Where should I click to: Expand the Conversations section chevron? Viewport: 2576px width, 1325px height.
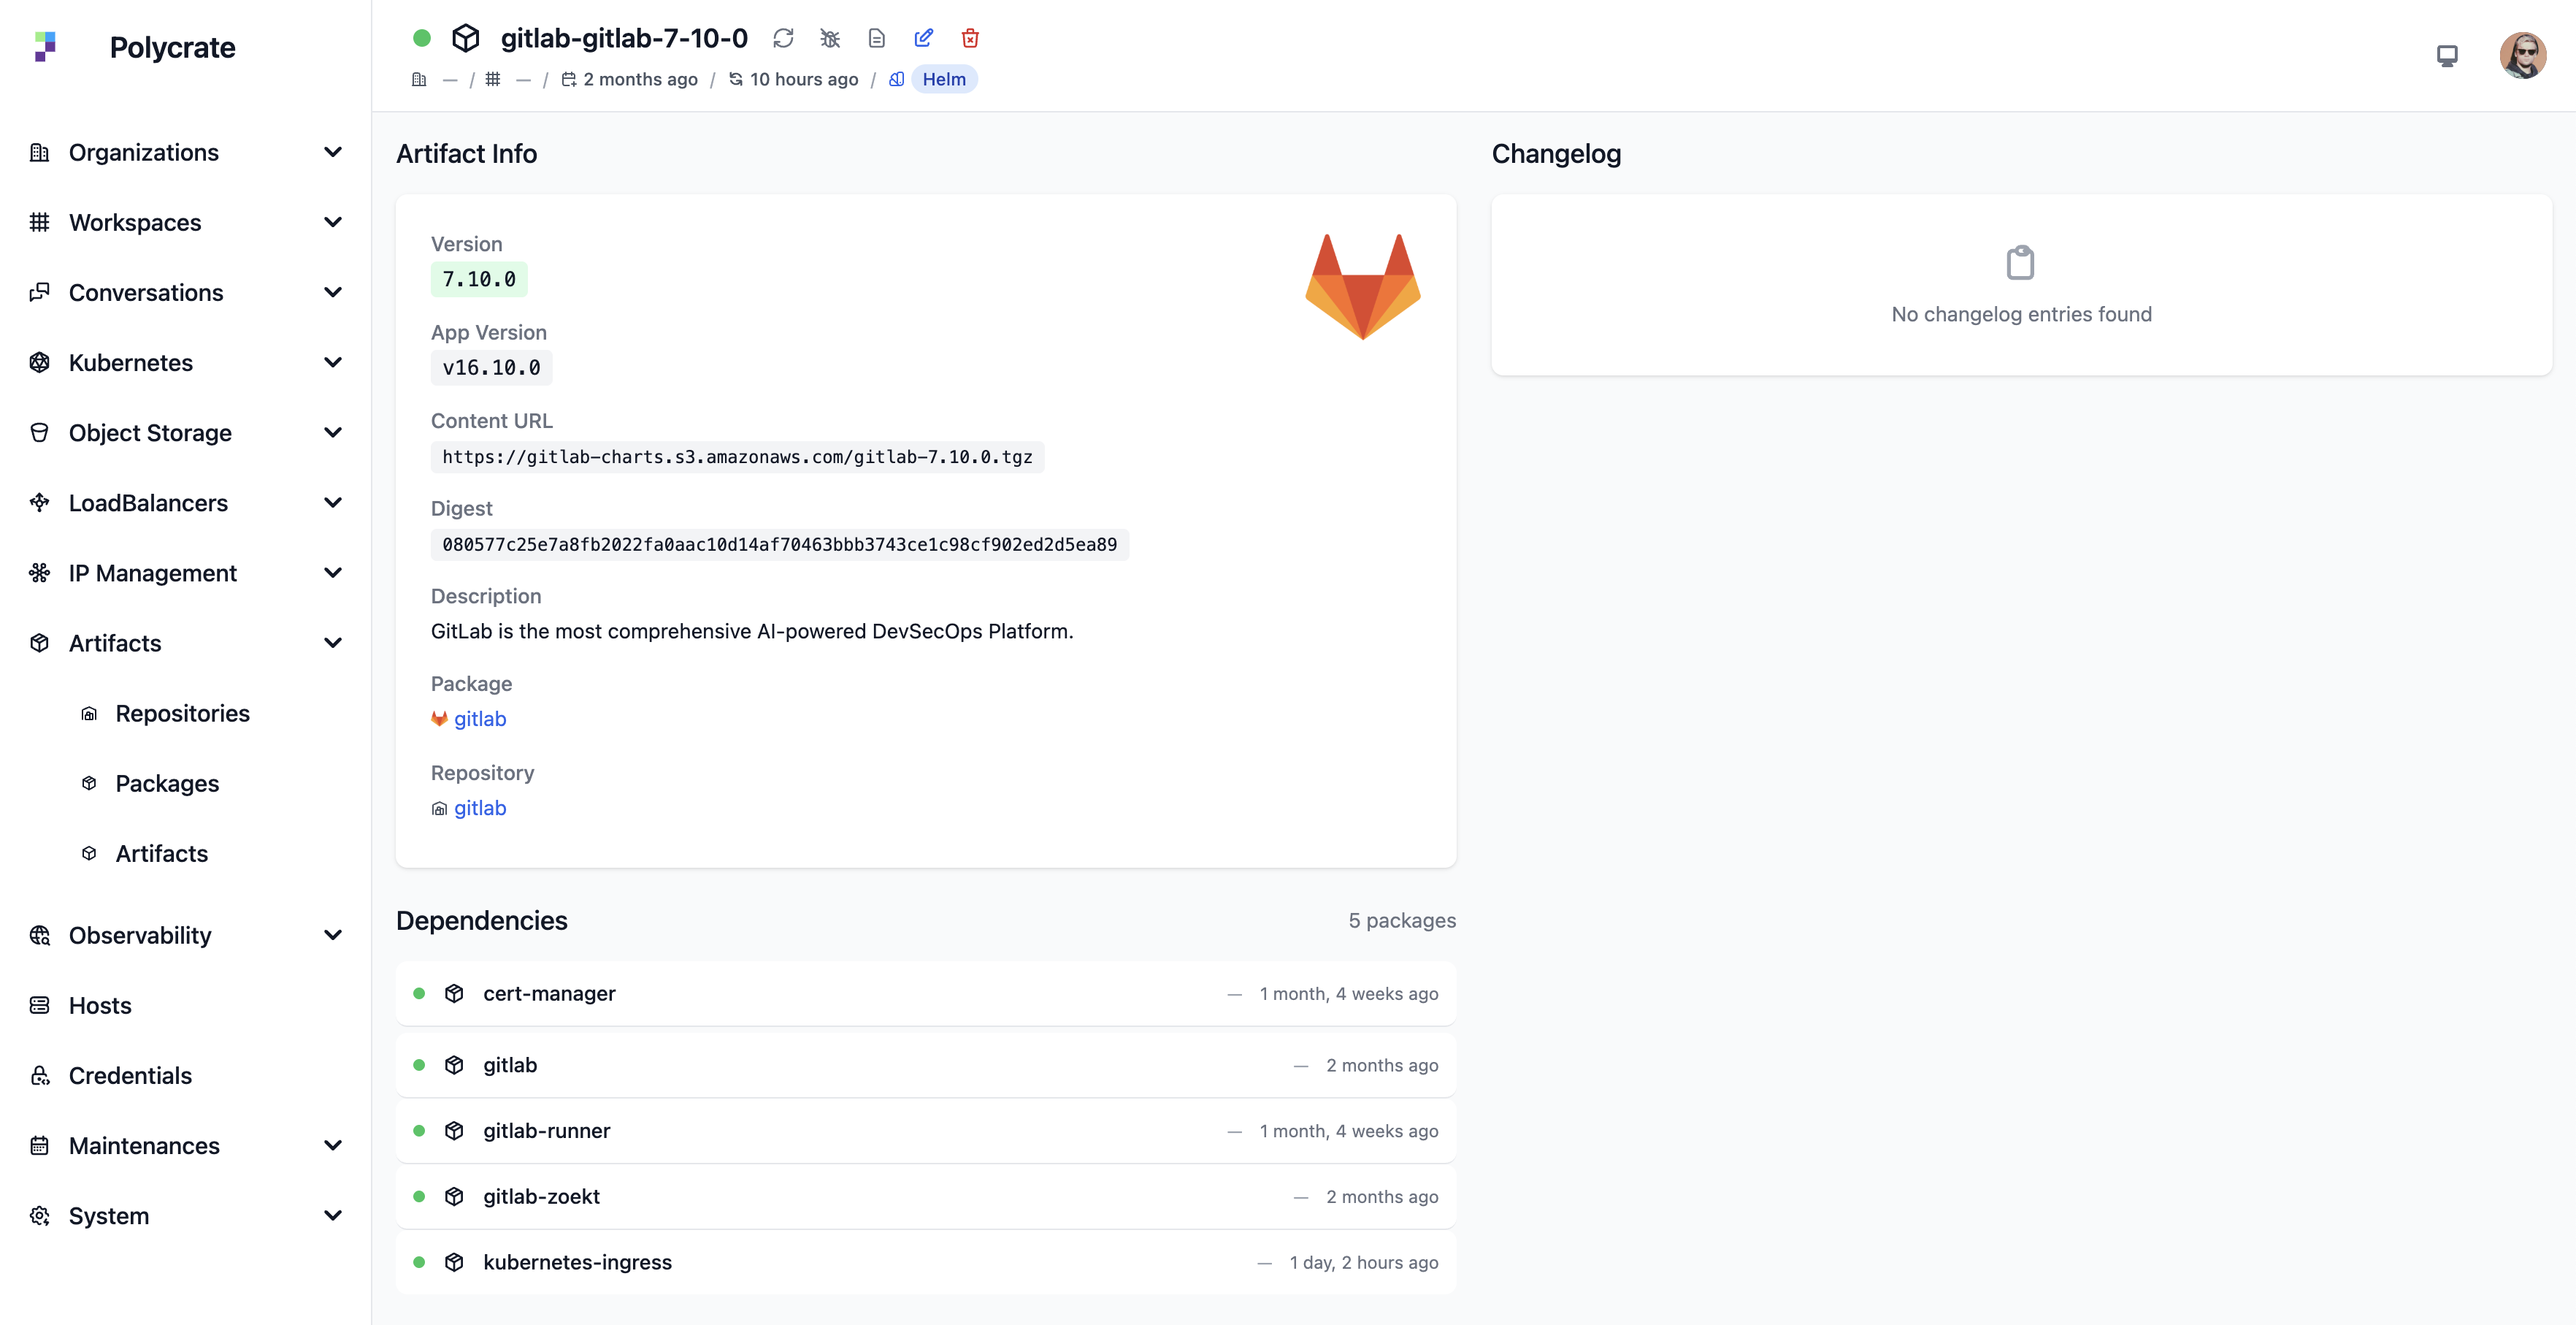coord(333,292)
